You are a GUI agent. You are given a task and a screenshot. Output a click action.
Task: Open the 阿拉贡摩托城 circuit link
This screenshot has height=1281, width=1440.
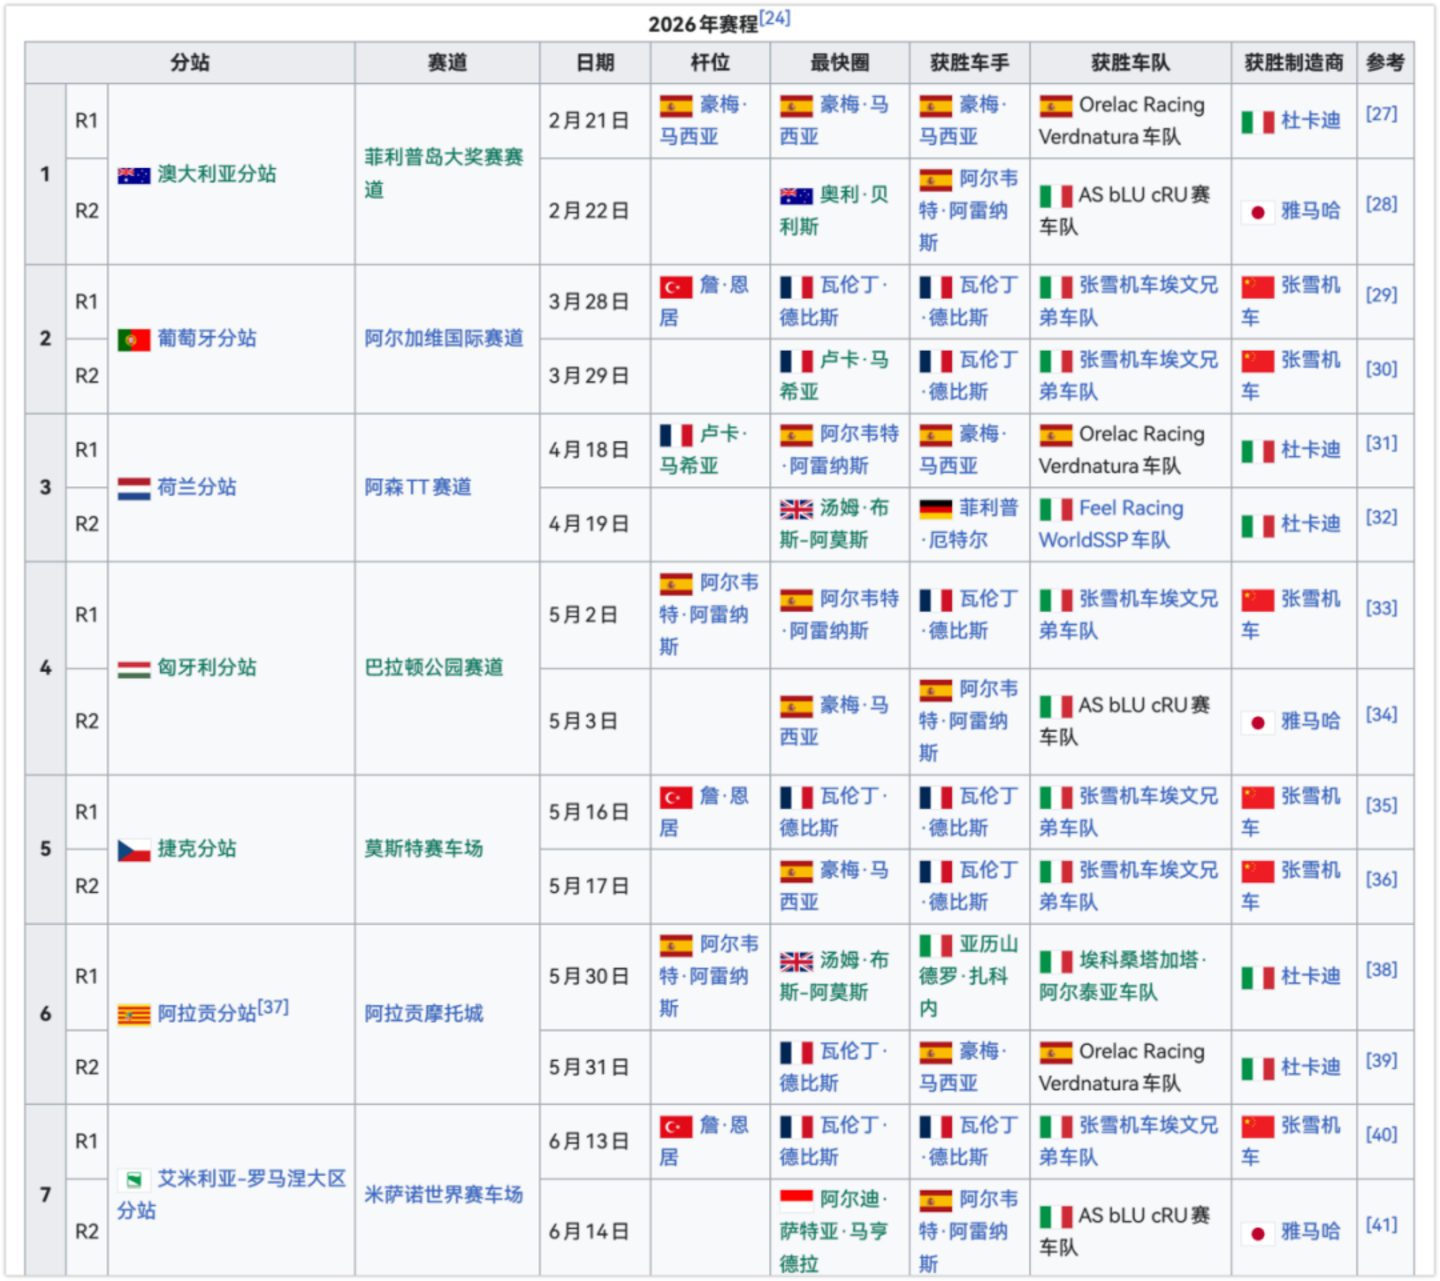pyautogui.click(x=424, y=1014)
